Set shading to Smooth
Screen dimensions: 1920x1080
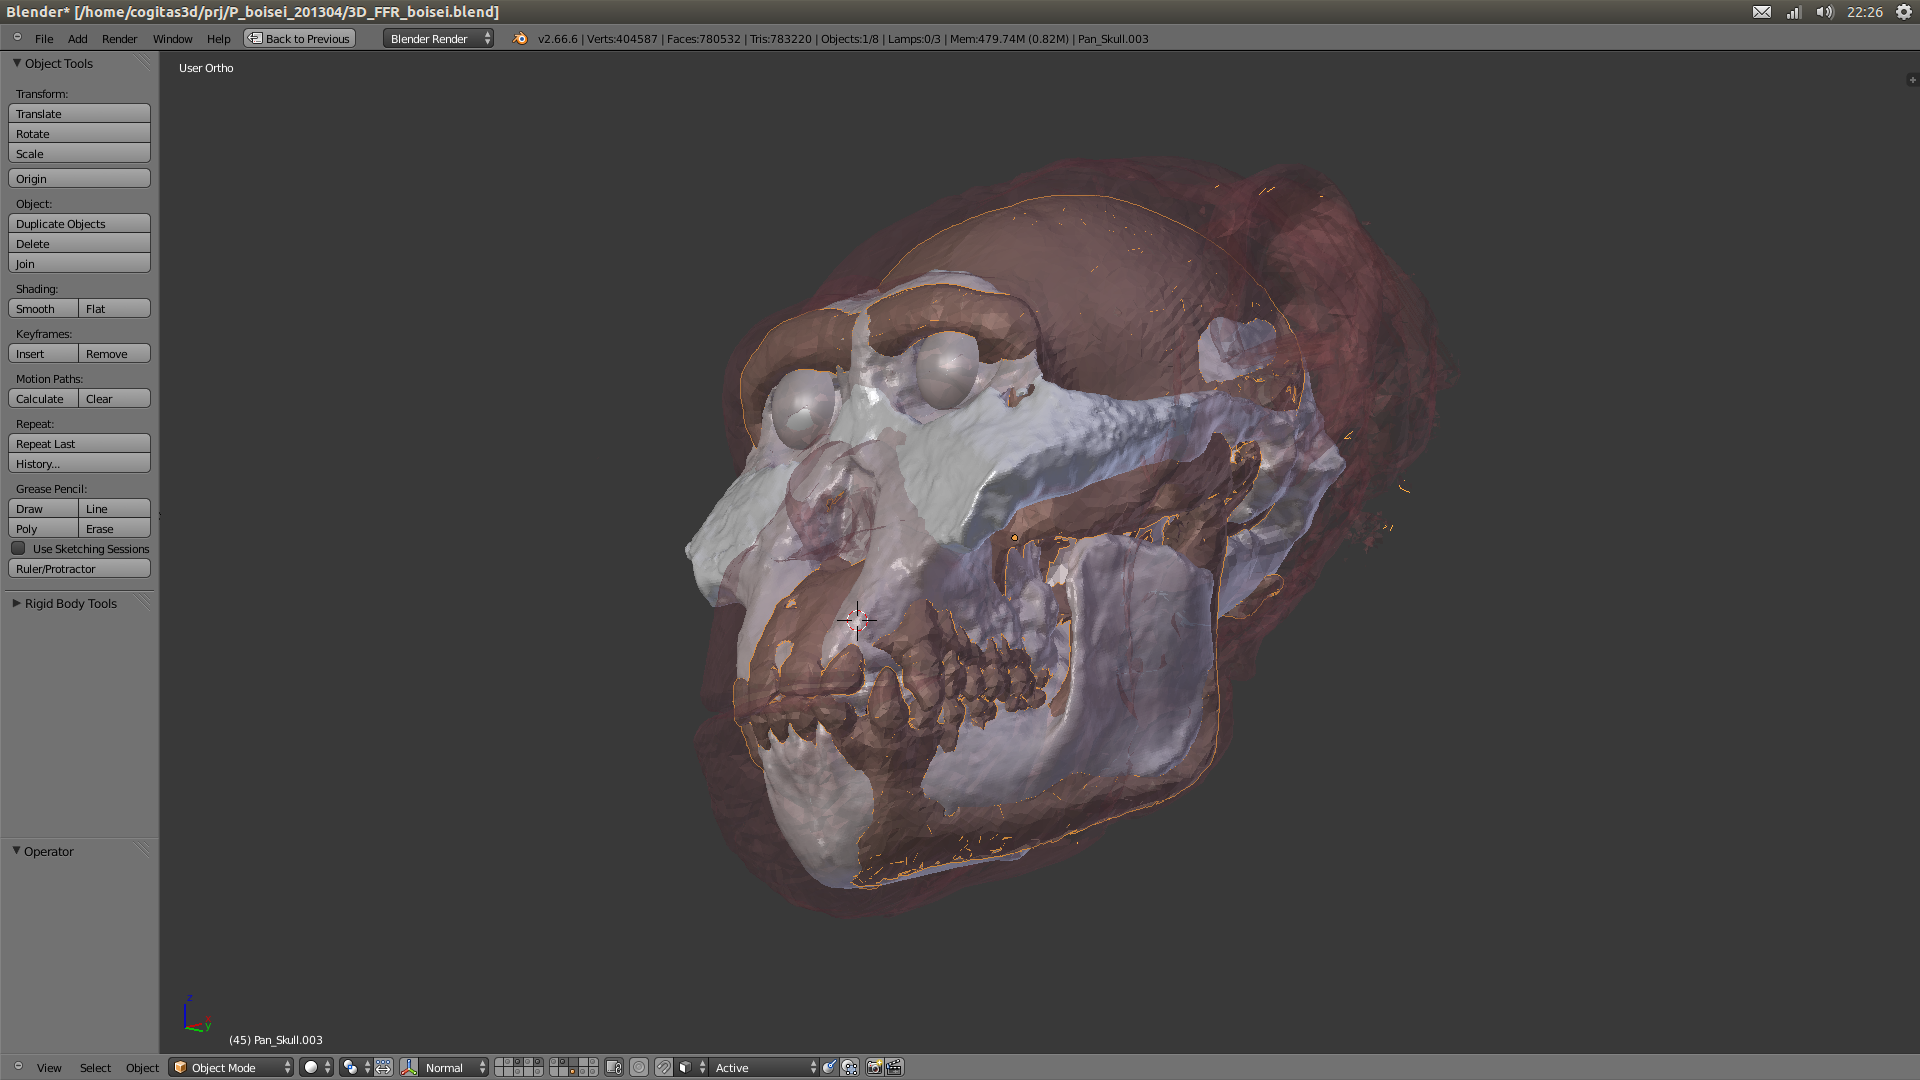point(43,309)
